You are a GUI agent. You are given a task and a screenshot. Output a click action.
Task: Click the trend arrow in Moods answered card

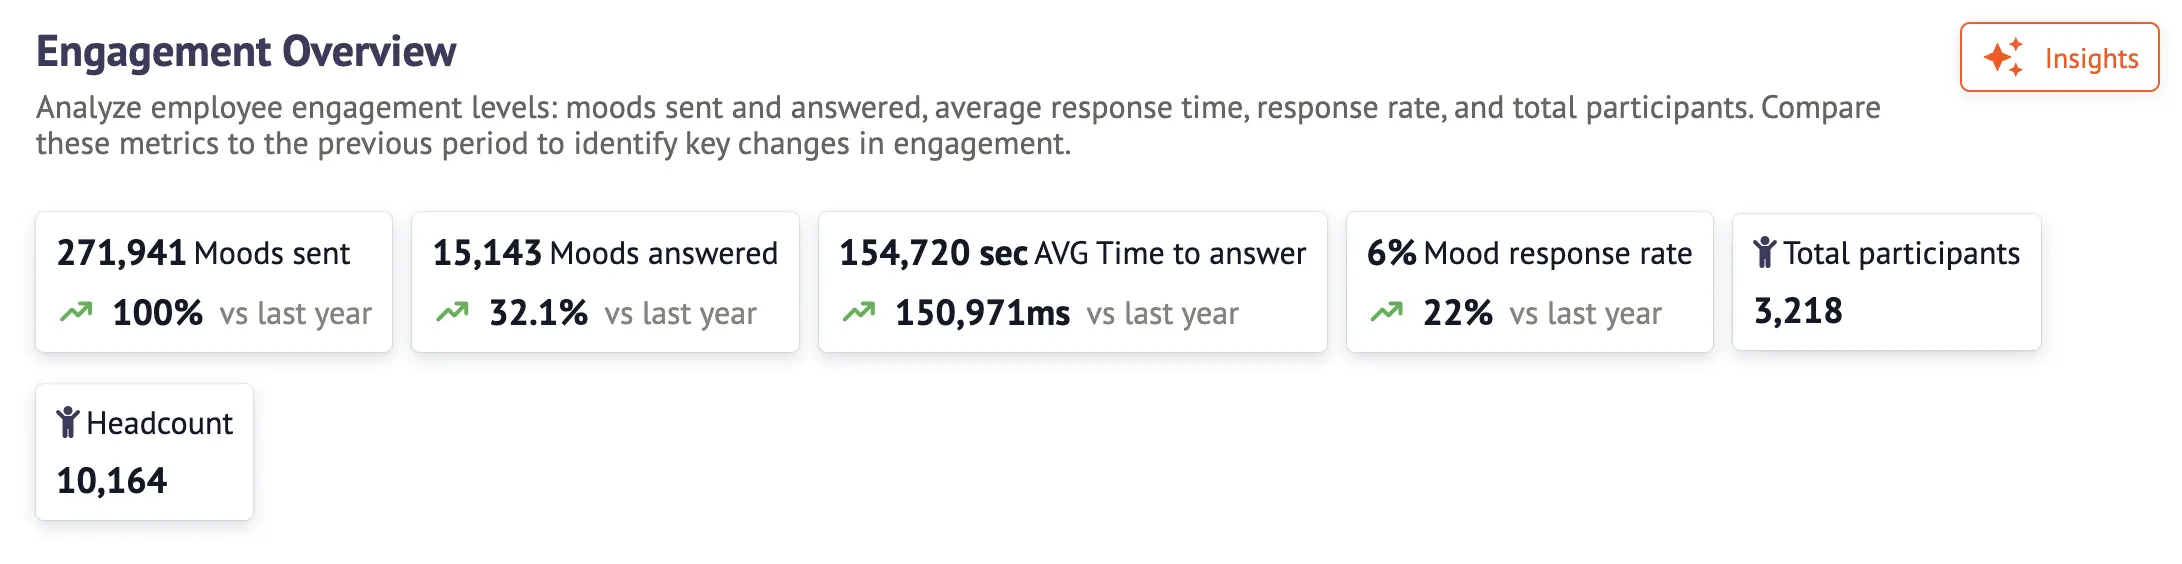click(452, 313)
